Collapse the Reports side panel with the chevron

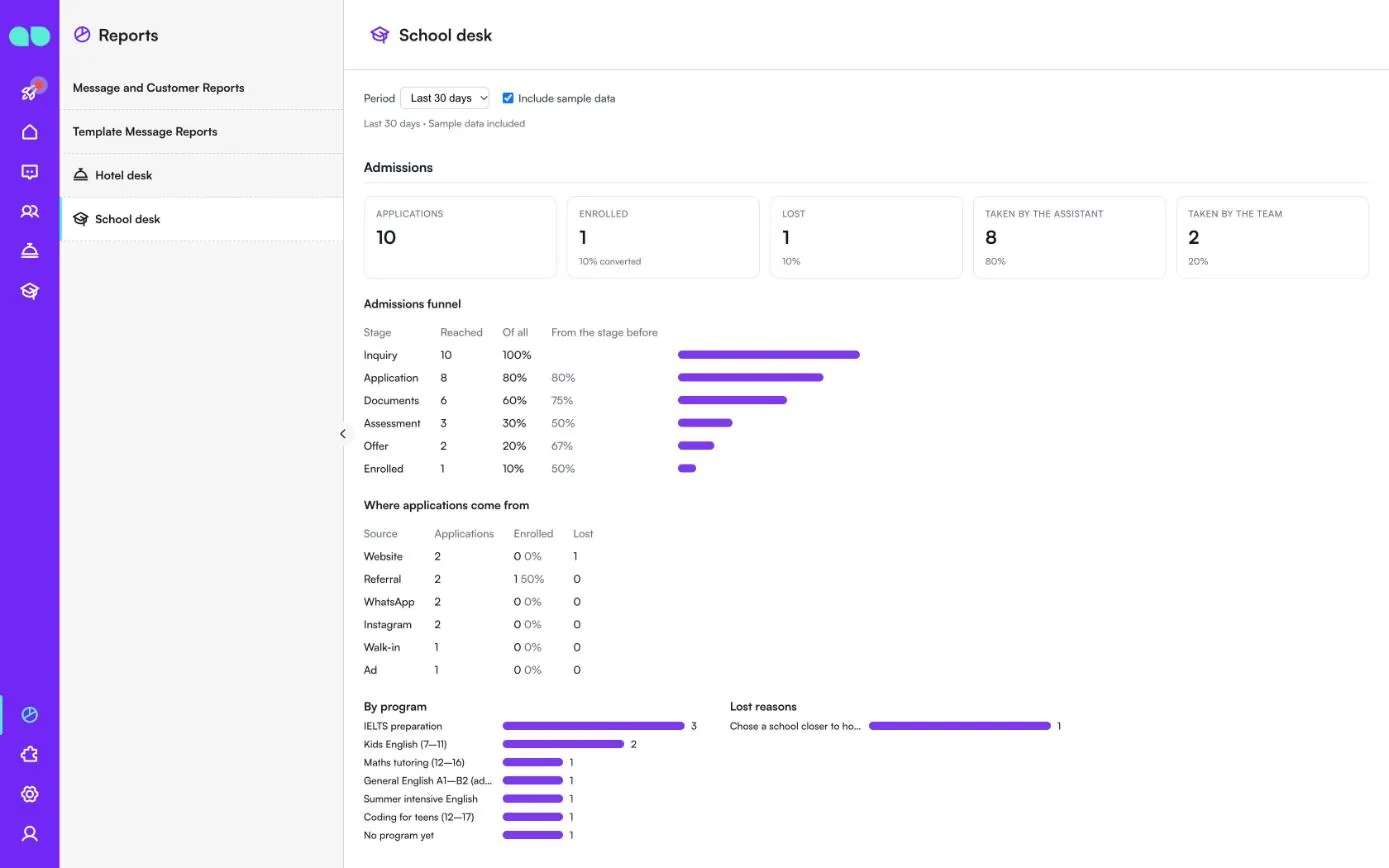343,434
